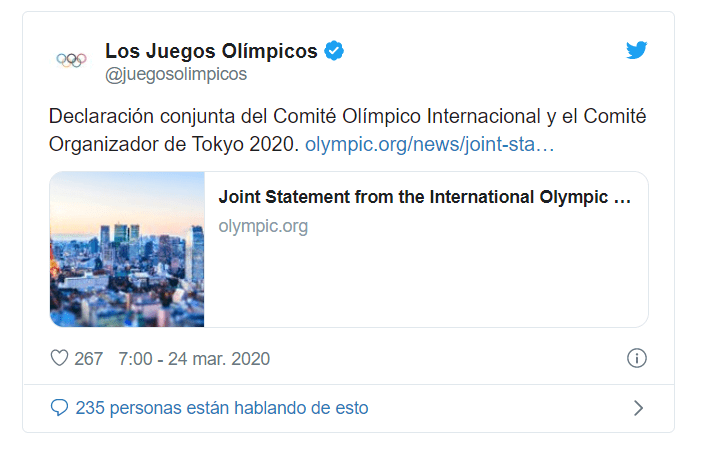The width and height of the screenshot is (705, 451).
Task: Click the olympic.org domain under card title
Action: (x=263, y=226)
